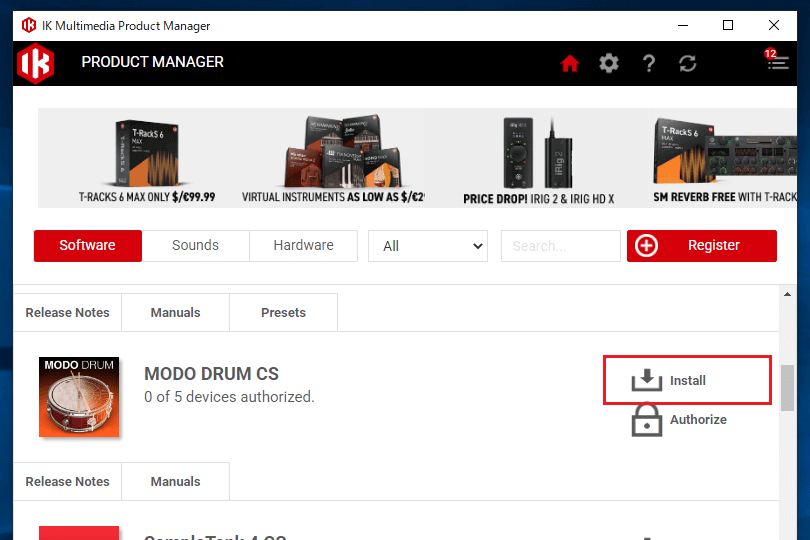The image size is (810, 540).
Task: Switch to the Sounds tab
Action: (x=195, y=245)
